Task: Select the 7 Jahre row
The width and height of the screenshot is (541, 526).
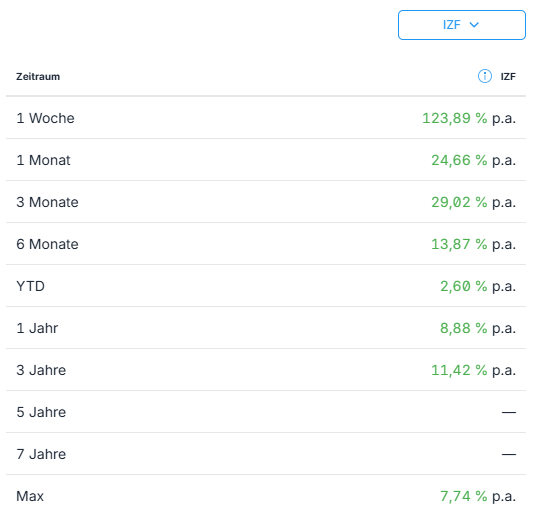Action: coord(266,454)
